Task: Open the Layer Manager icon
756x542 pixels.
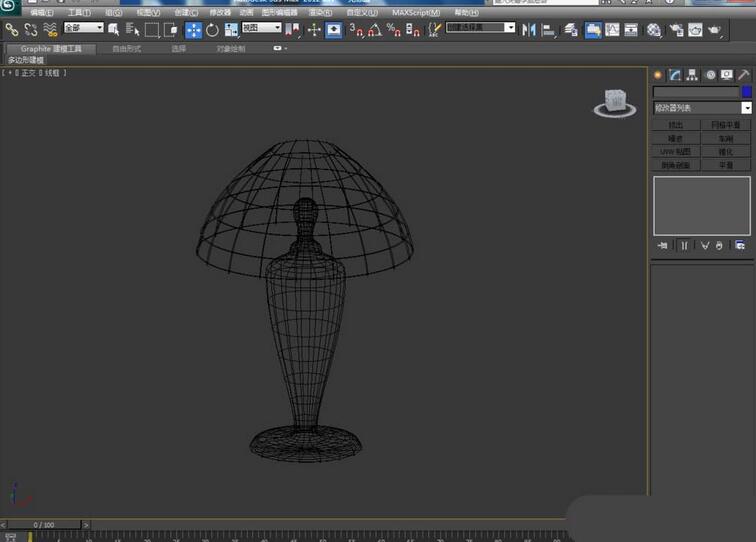Action: click(x=571, y=30)
